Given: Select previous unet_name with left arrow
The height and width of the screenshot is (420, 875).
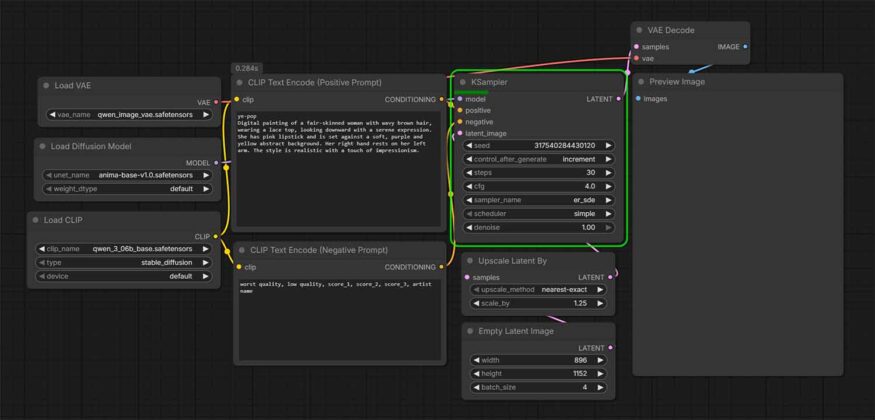Looking at the screenshot, I should [49, 175].
